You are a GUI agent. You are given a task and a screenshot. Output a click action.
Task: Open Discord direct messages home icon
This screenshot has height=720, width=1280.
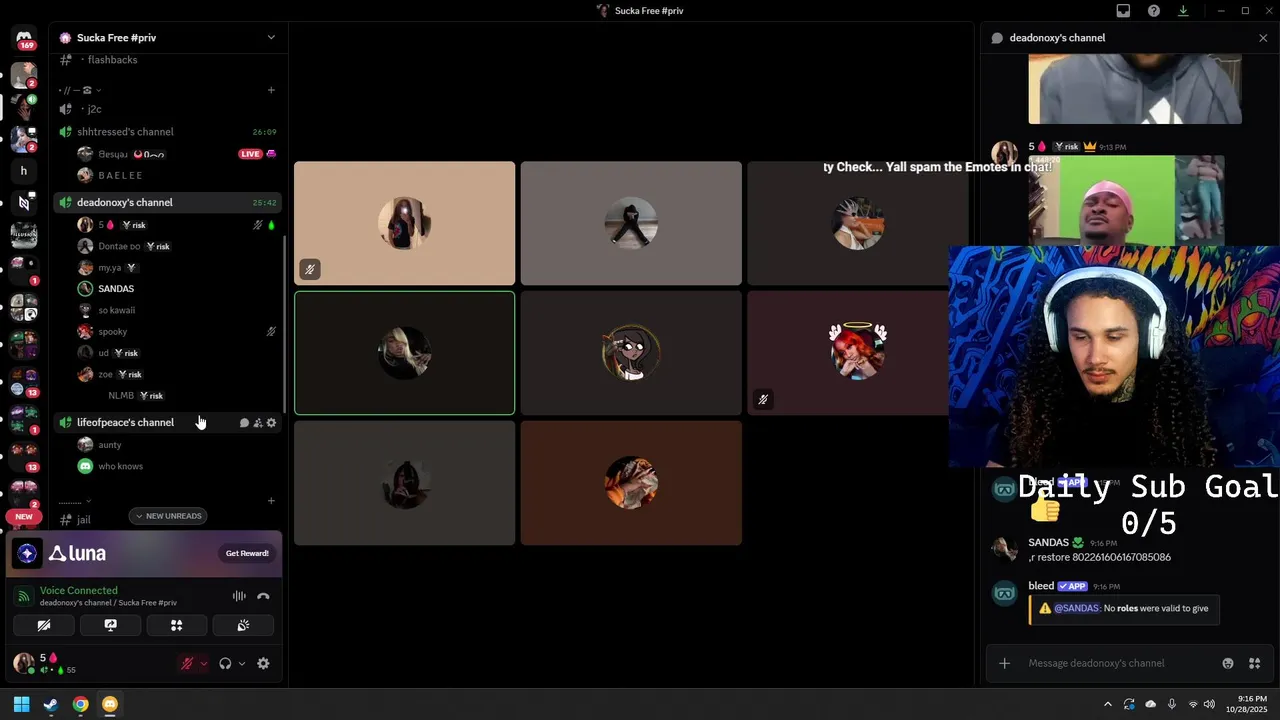pos(24,37)
